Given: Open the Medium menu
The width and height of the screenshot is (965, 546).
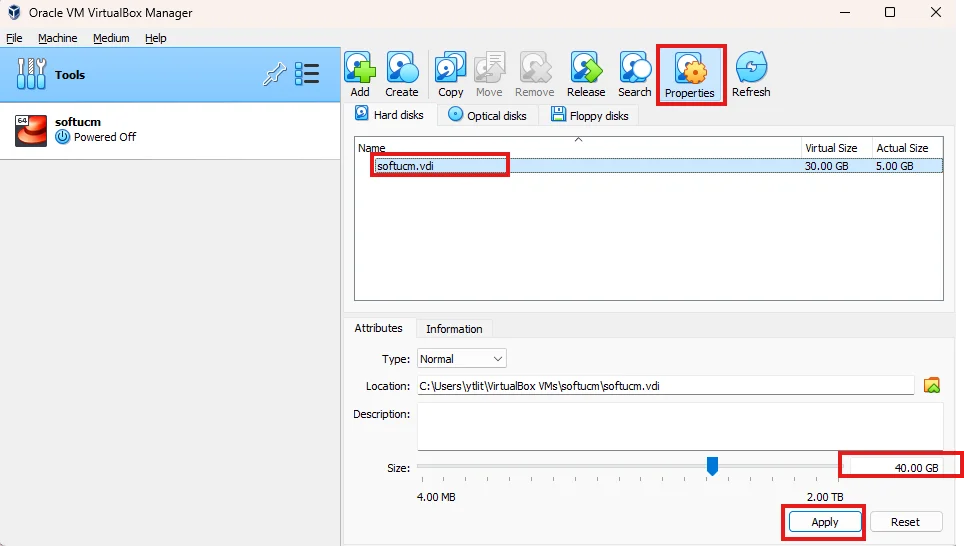Looking at the screenshot, I should coord(111,38).
